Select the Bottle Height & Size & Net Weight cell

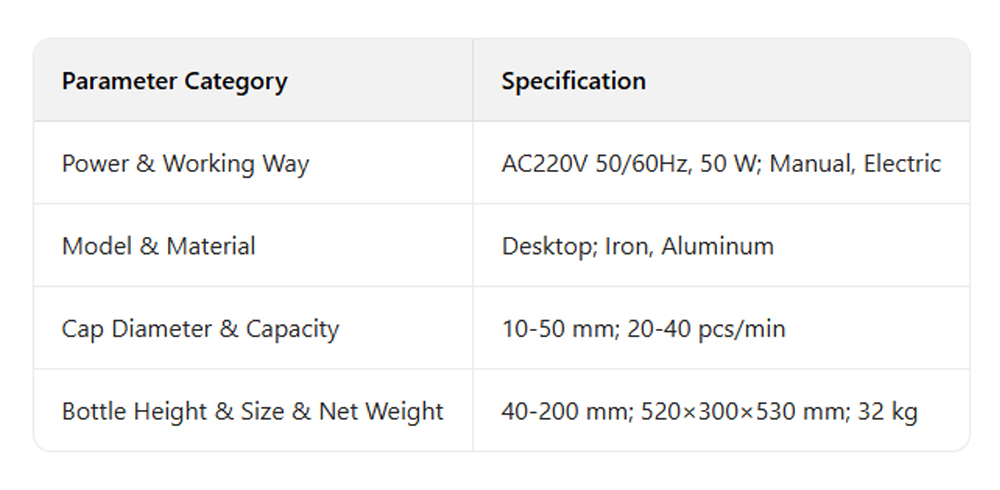click(x=252, y=411)
